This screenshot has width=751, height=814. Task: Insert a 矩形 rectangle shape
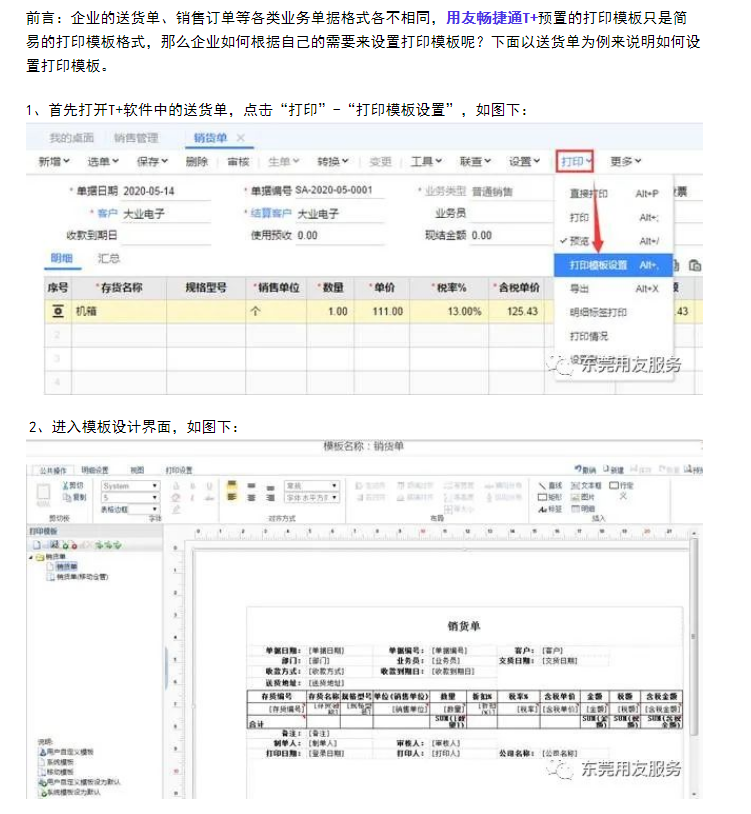click(550, 497)
